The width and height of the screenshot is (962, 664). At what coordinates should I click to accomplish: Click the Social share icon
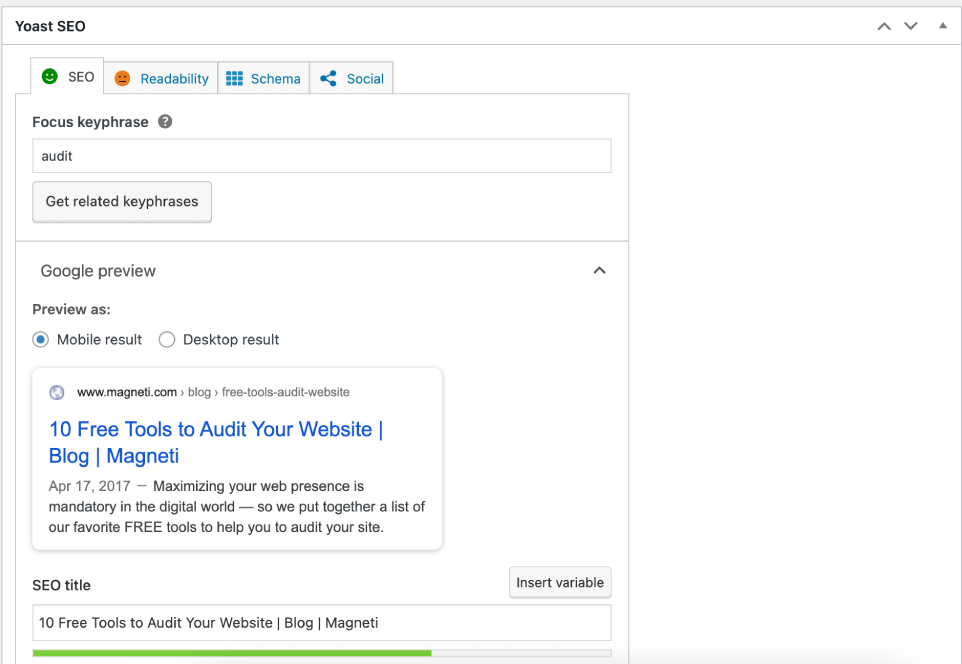point(328,79)
